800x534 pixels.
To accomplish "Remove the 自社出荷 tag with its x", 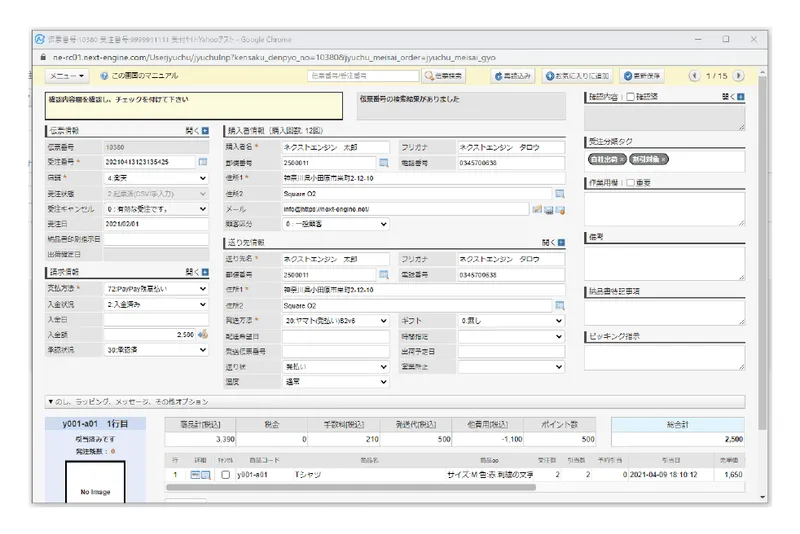I will [621, 160].
